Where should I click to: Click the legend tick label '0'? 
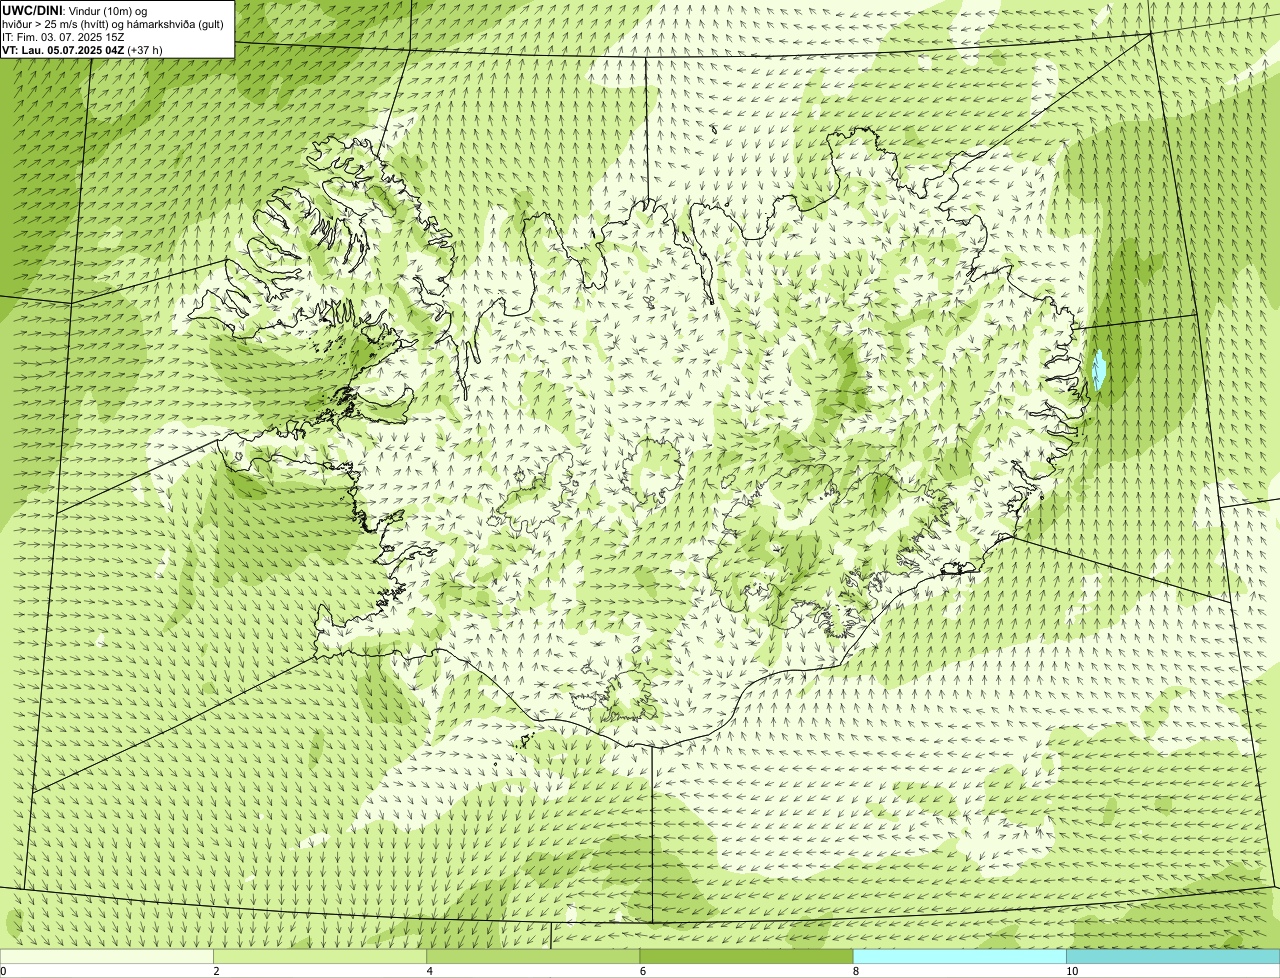coord(3,971)
